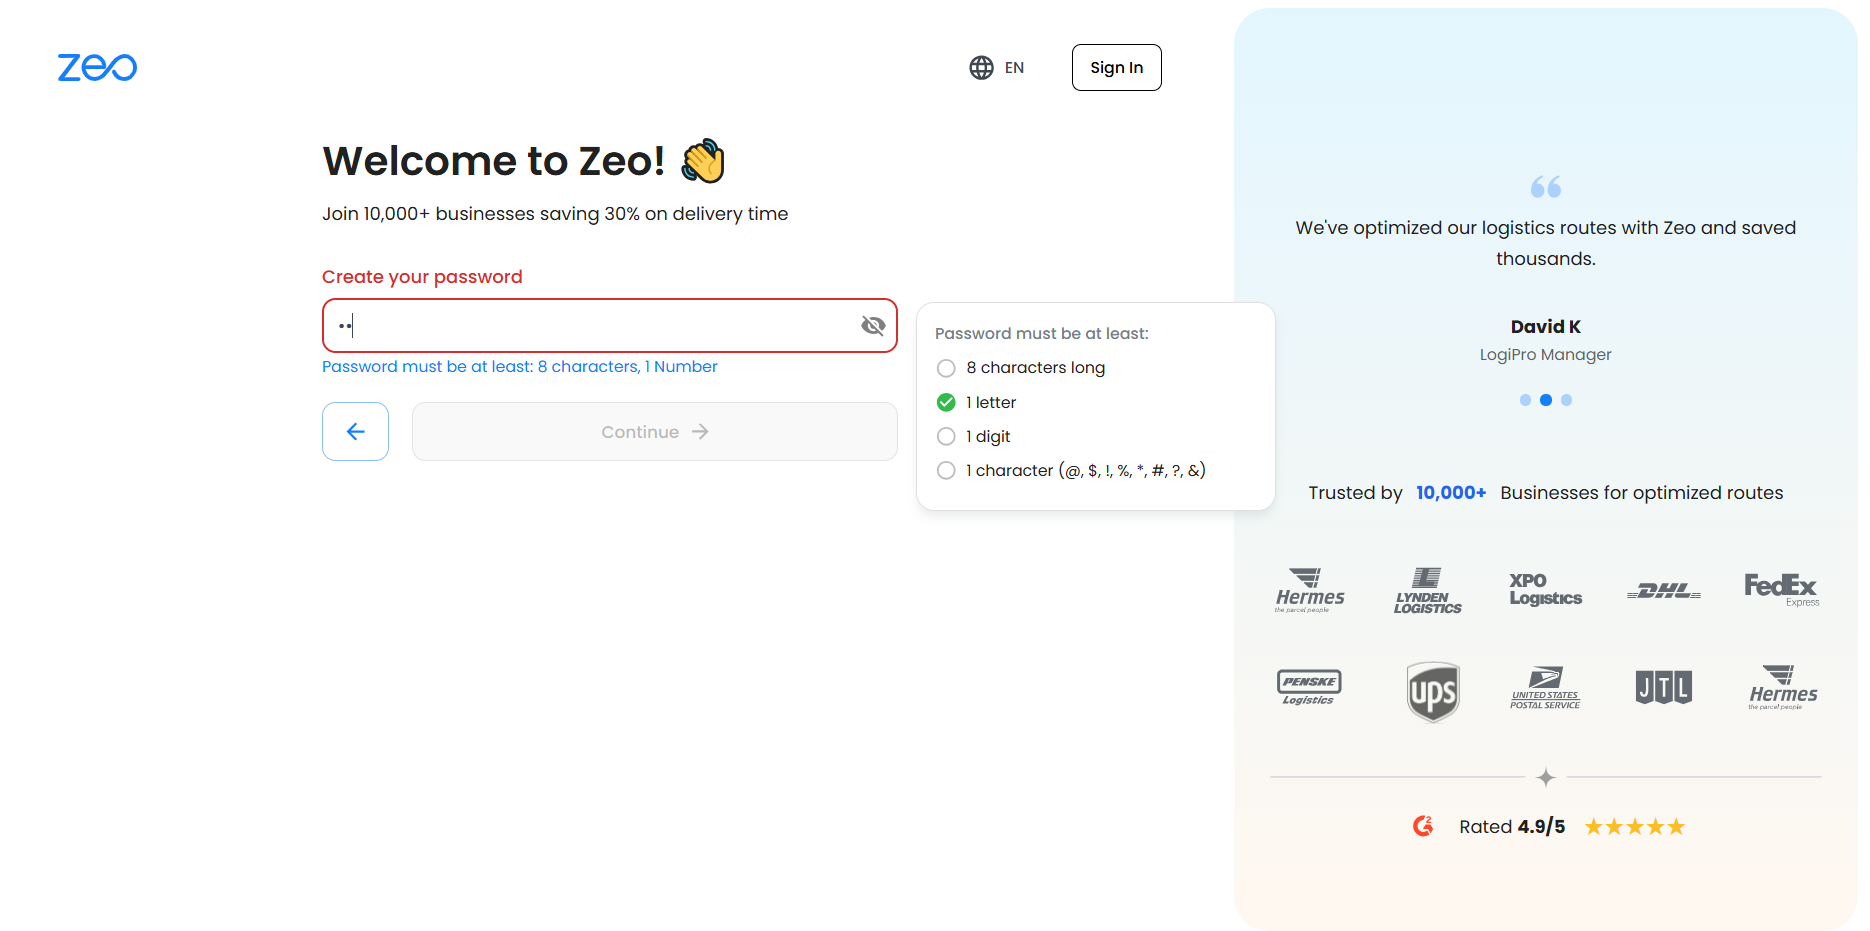Click the 1 digit requirement circle

(946, 436)
